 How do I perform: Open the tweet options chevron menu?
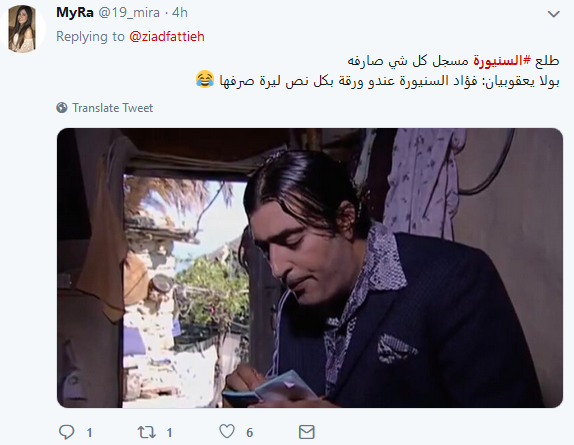pos(553,14)
